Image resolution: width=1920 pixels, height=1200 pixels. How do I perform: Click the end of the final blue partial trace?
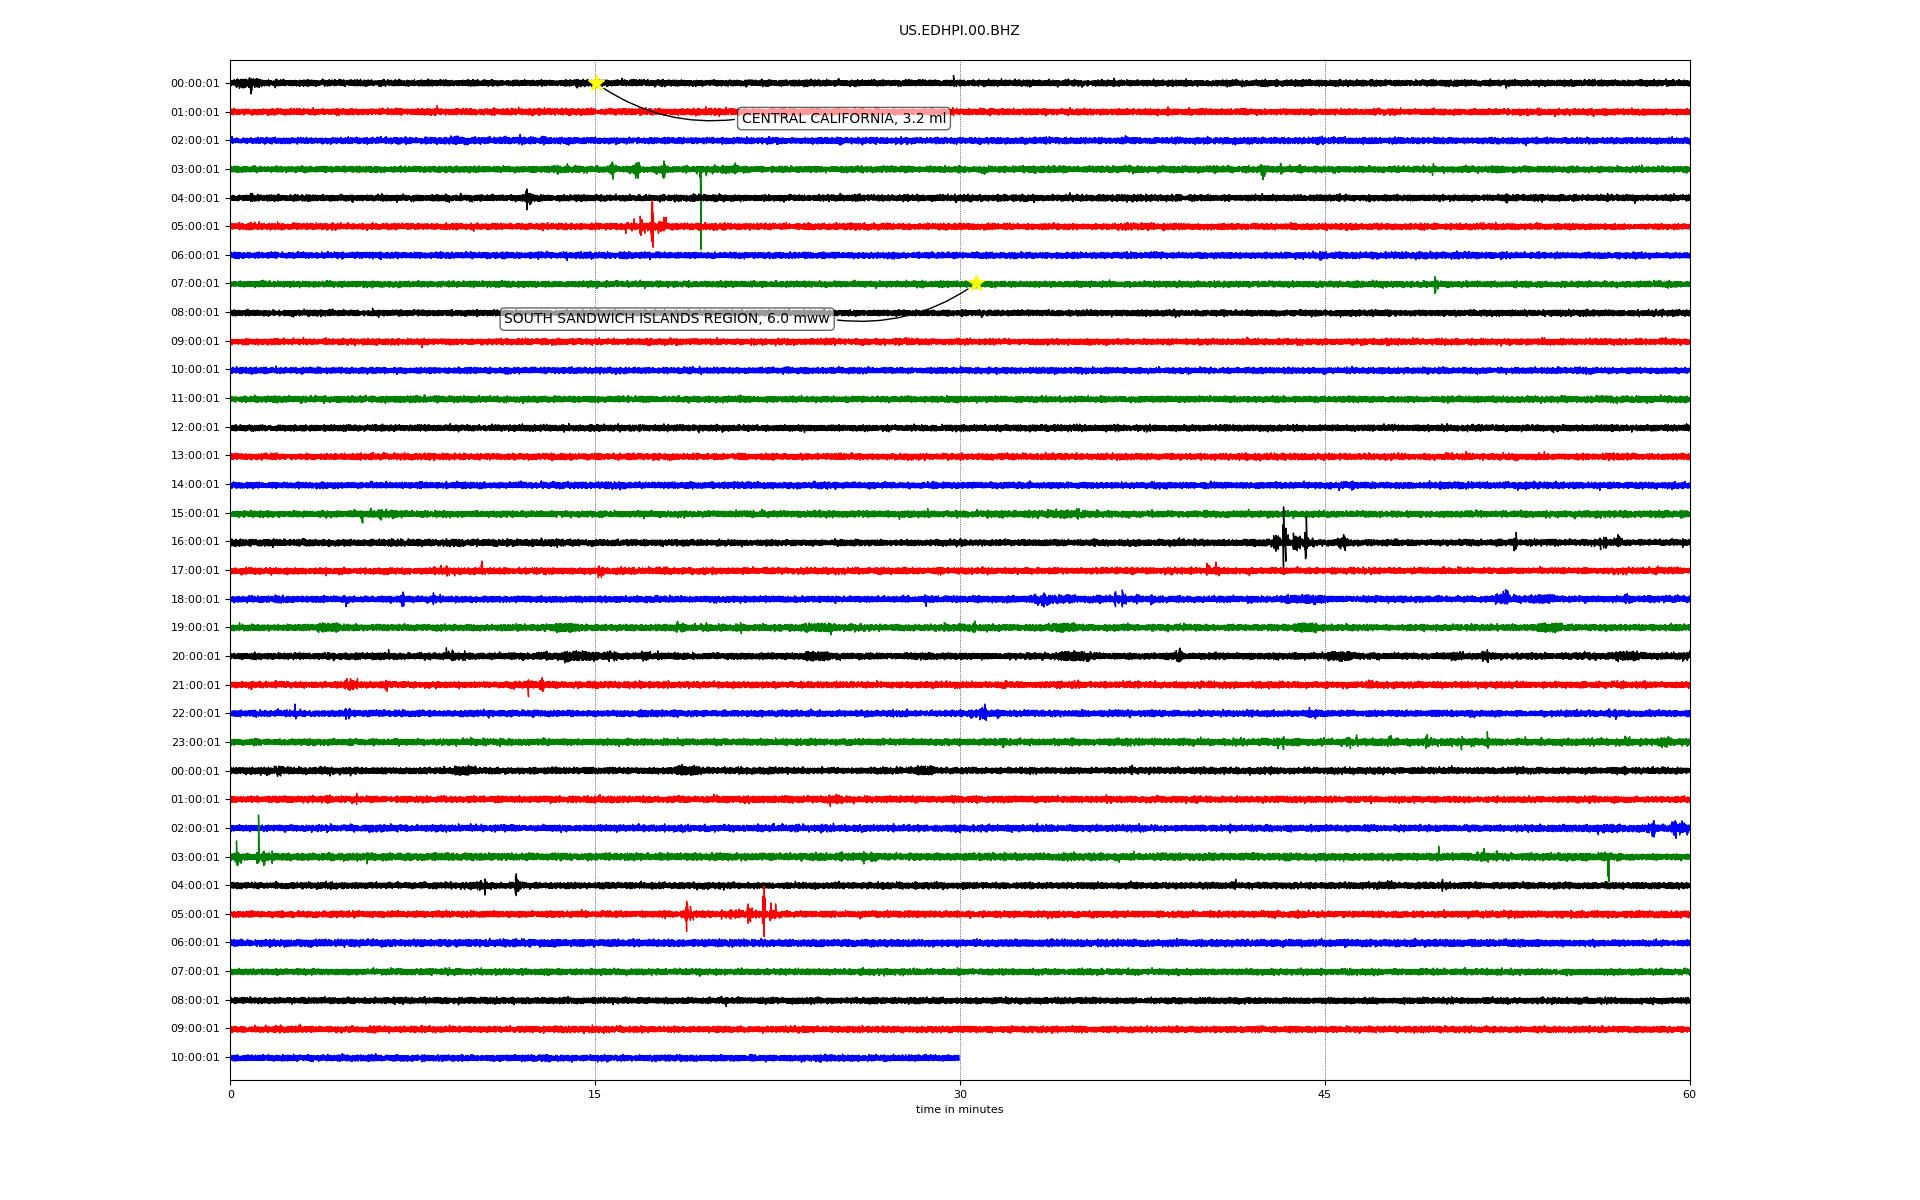(x=958, y=1058)
